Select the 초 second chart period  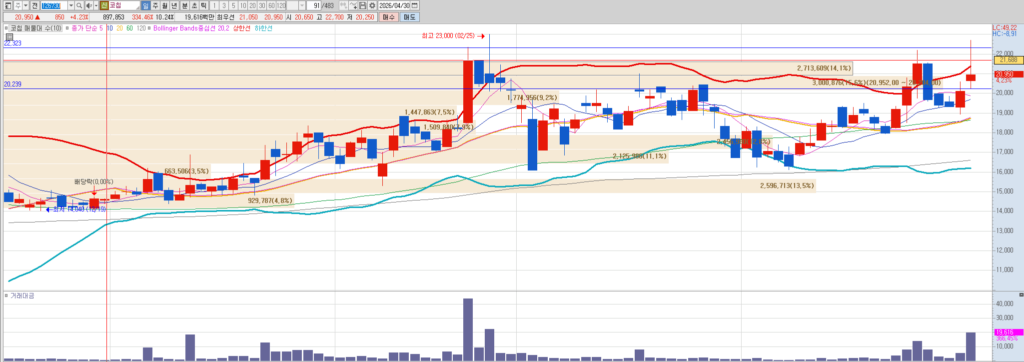(x=194, y=5)
